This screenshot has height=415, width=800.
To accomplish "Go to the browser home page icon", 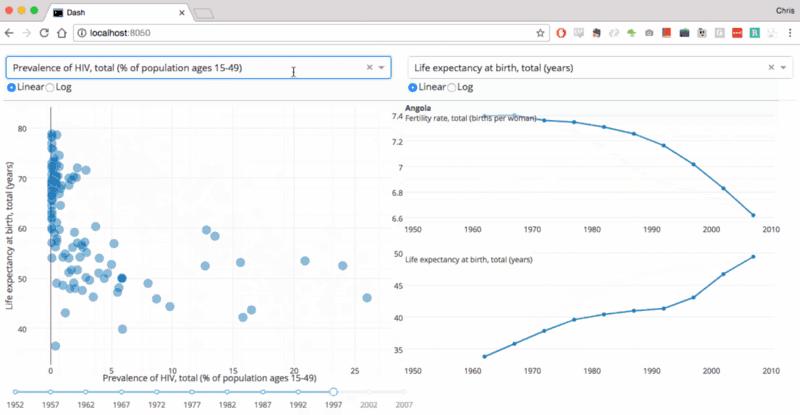I will coord(62,33).
